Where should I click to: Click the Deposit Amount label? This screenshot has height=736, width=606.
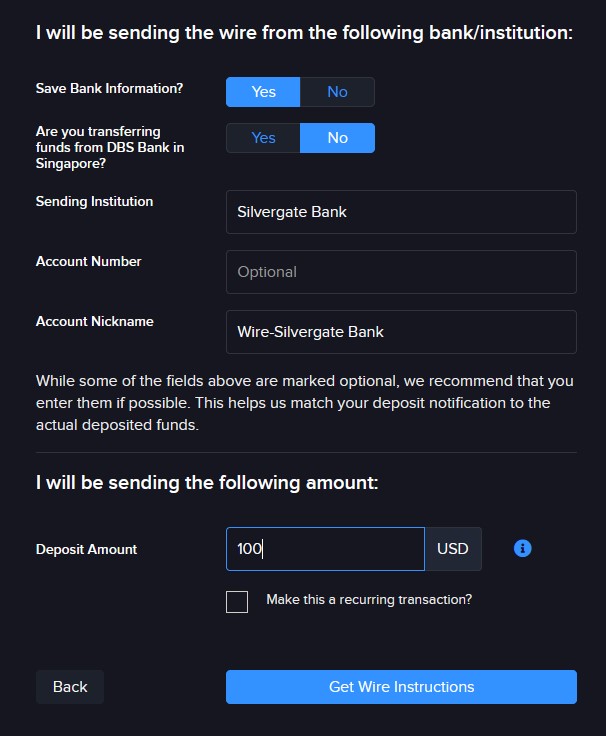[x=86, y=549]
